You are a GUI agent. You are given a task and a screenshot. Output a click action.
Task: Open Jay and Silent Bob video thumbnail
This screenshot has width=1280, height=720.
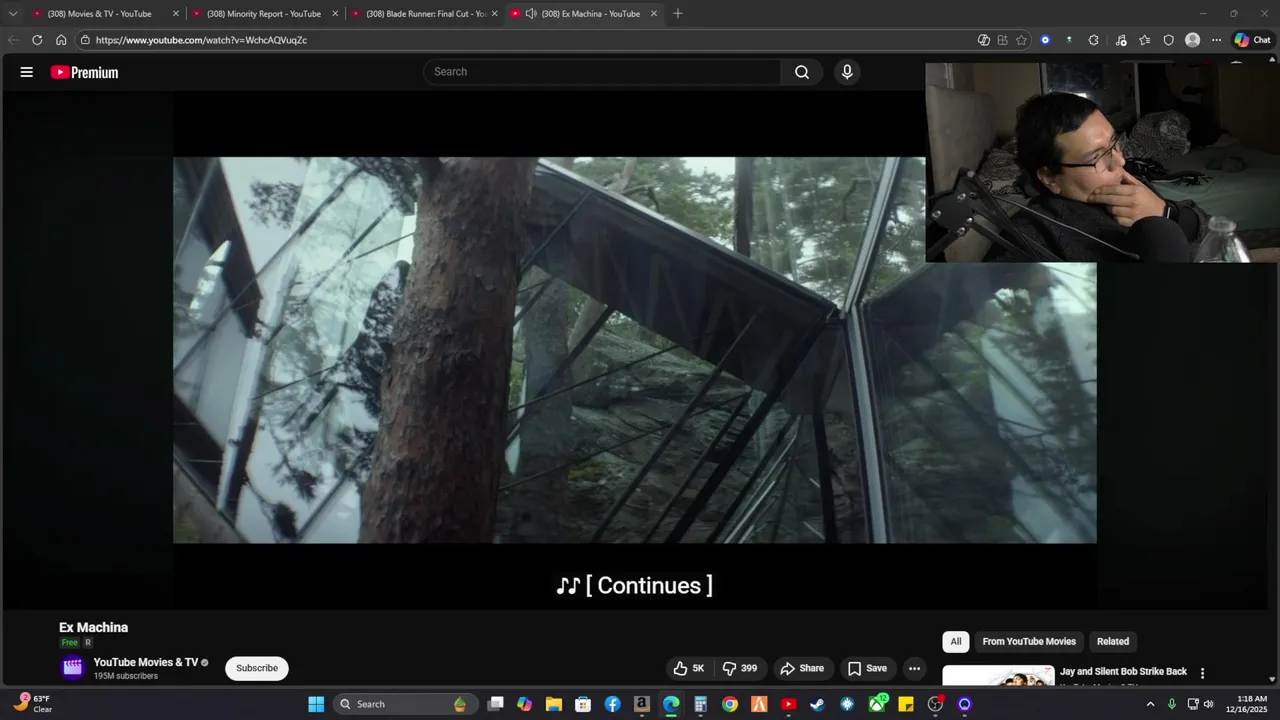point(998,676)
